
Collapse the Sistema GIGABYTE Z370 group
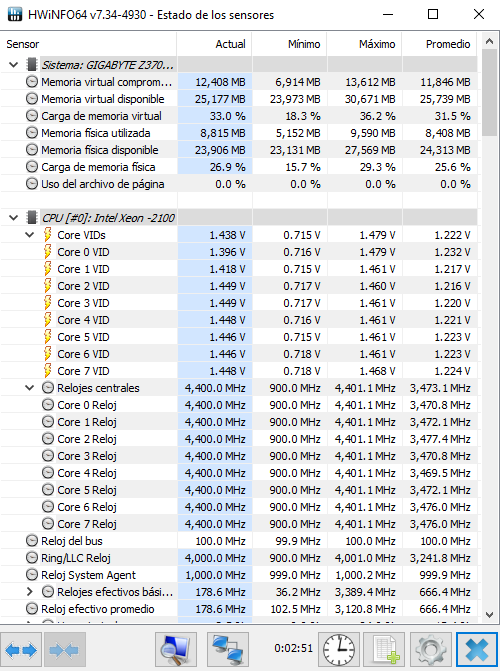click(x=13, y=65)
